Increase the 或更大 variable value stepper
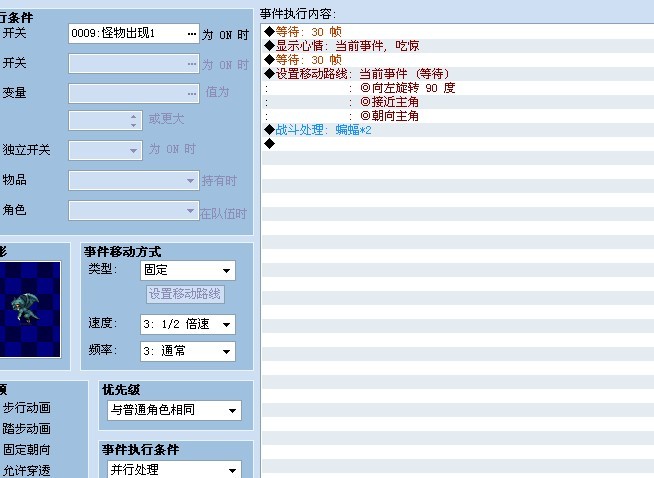654x478 pixels. pos(133,116)
